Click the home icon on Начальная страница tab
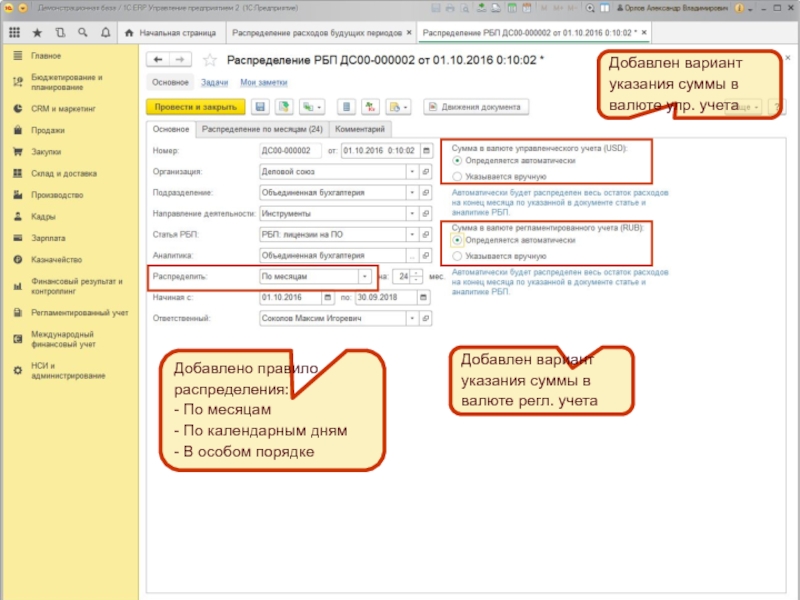Screen dimensions: 800x600 click(x=128, y=33)
